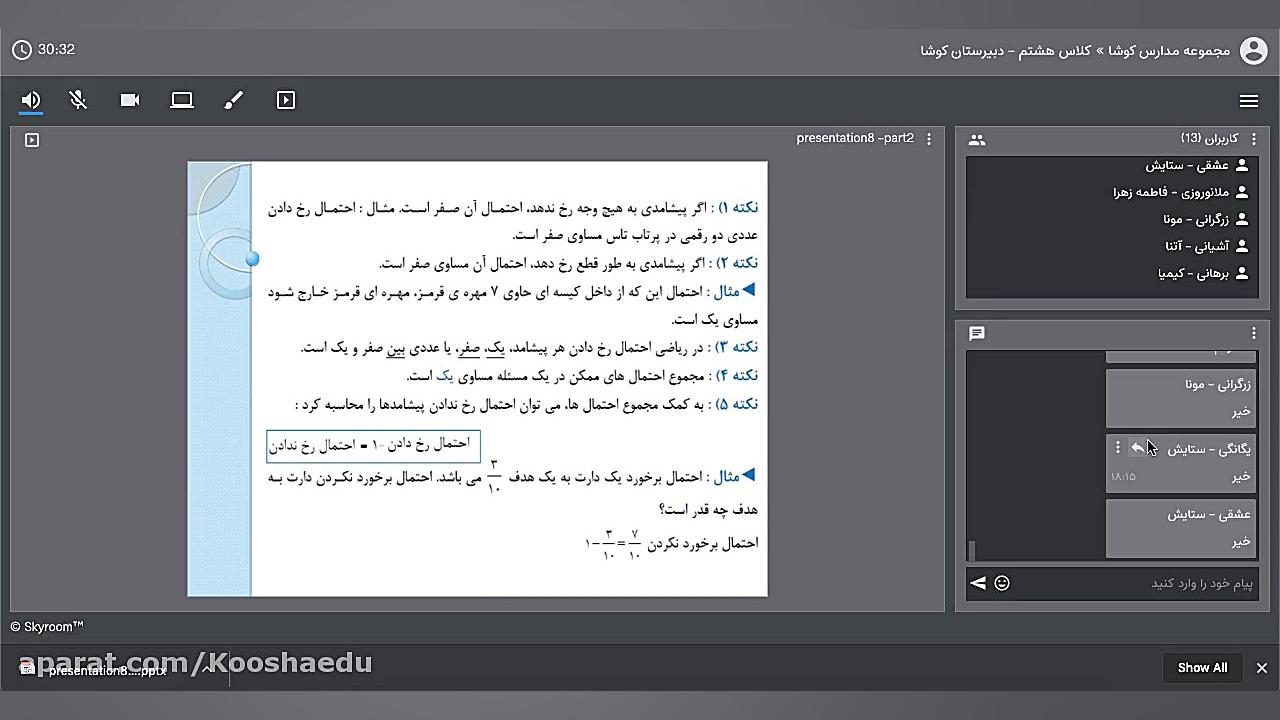The height and width of the screenshot is (720, 1280).
Task: Unmute the microphone
Action: pos(78,100)
